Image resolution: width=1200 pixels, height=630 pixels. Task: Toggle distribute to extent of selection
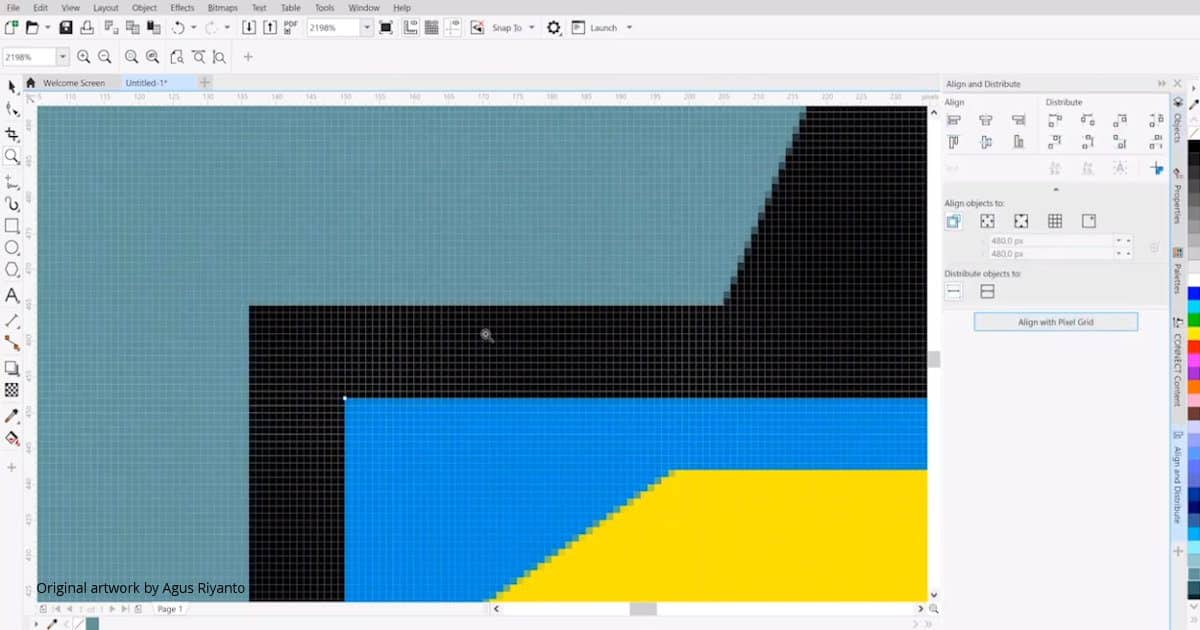coord(954,291)
